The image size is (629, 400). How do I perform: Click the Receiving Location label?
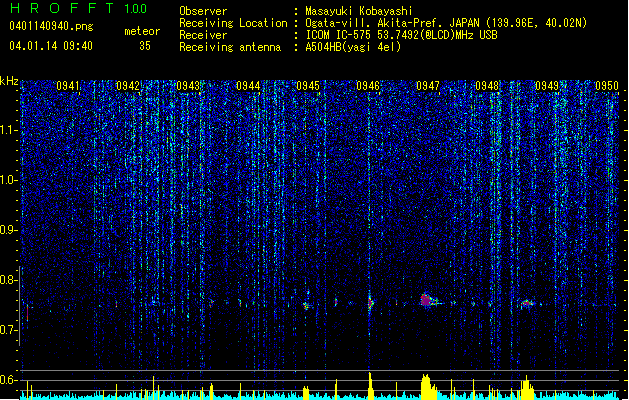(x=233, y=23)
